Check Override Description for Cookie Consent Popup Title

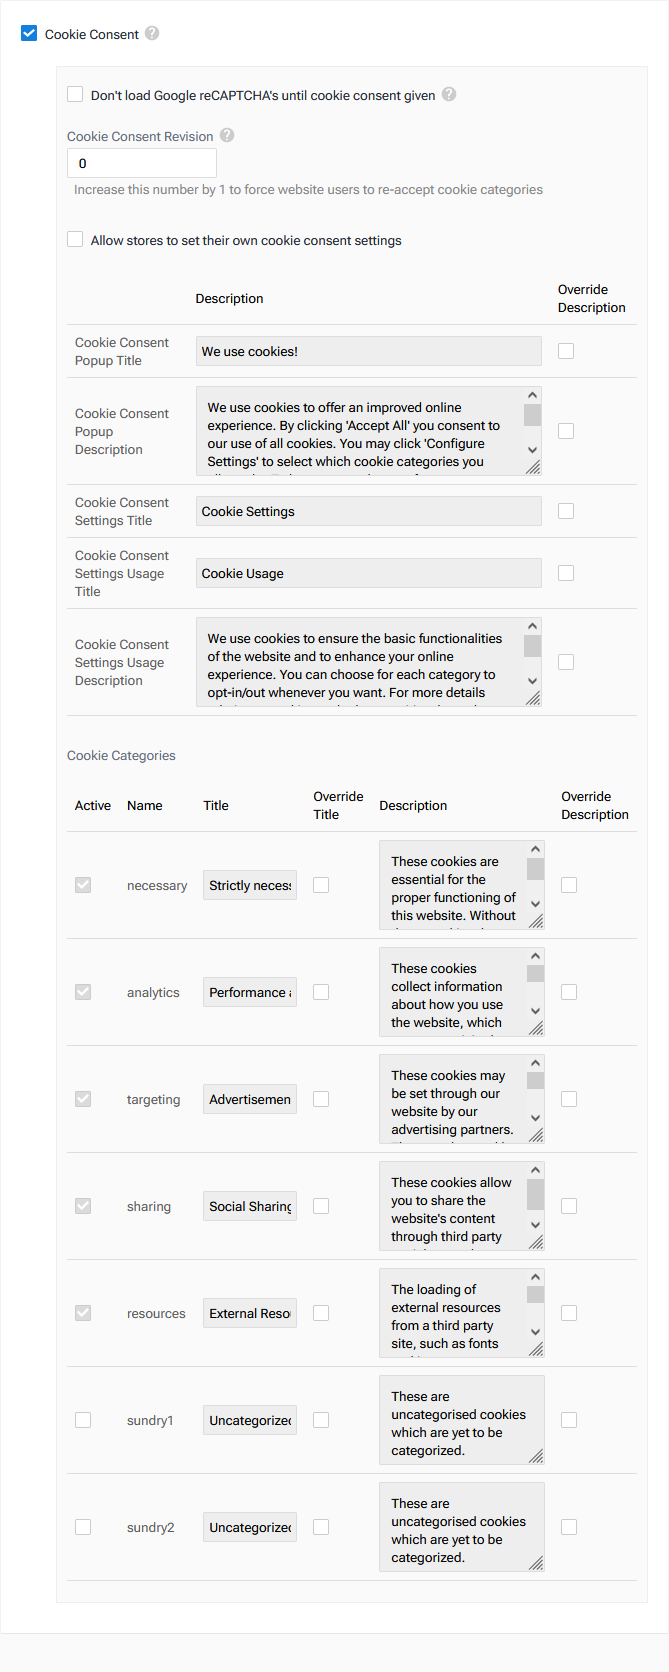click(x=566, y=350)
